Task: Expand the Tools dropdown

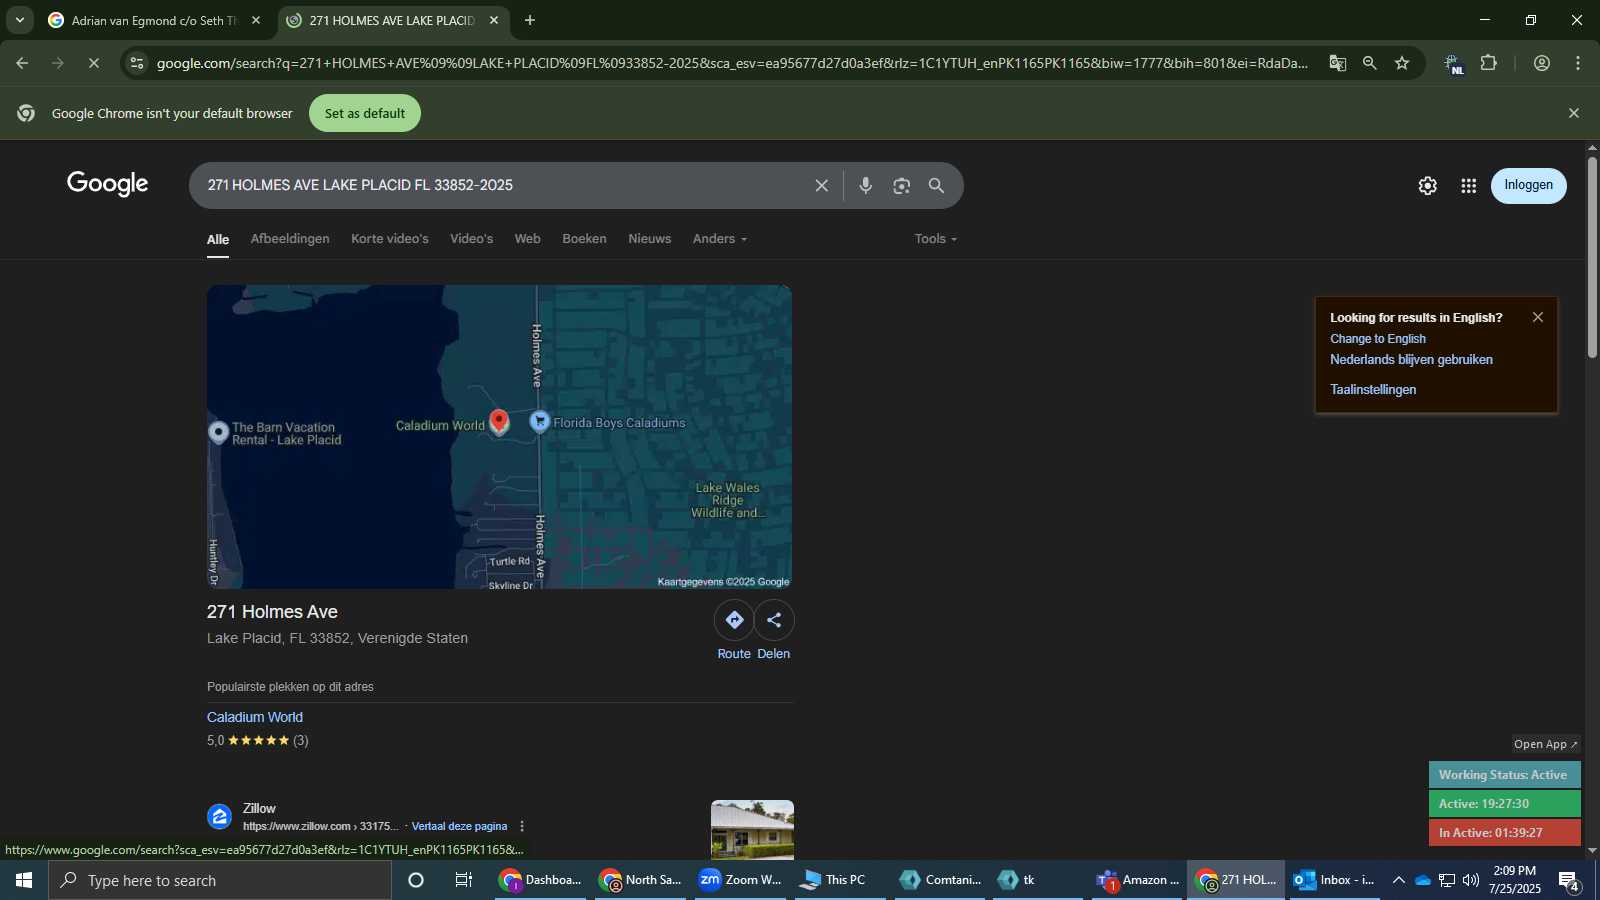Action: [936, 239]
